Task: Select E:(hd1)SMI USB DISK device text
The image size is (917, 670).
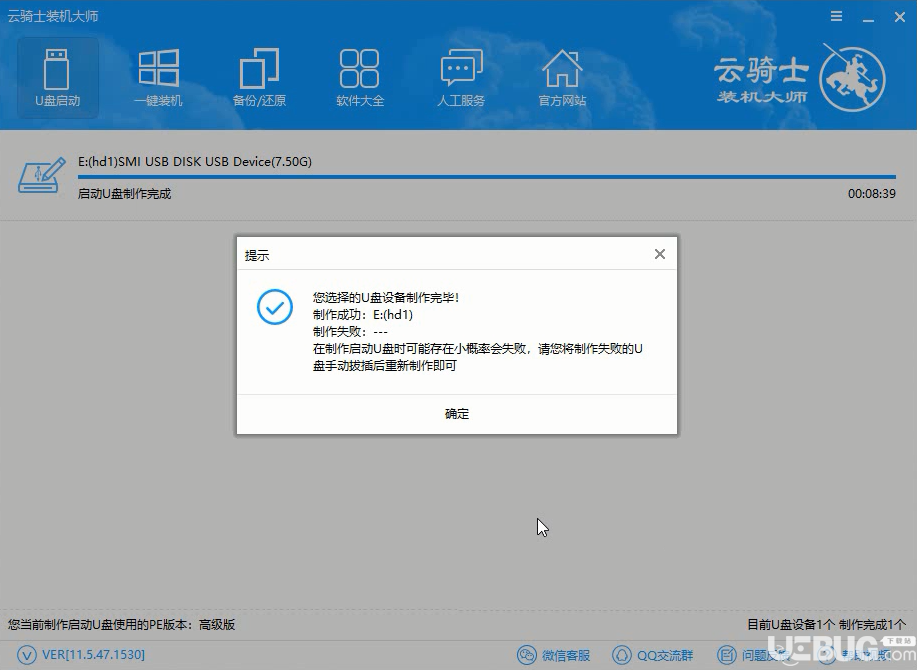Action: click(195, 161)
